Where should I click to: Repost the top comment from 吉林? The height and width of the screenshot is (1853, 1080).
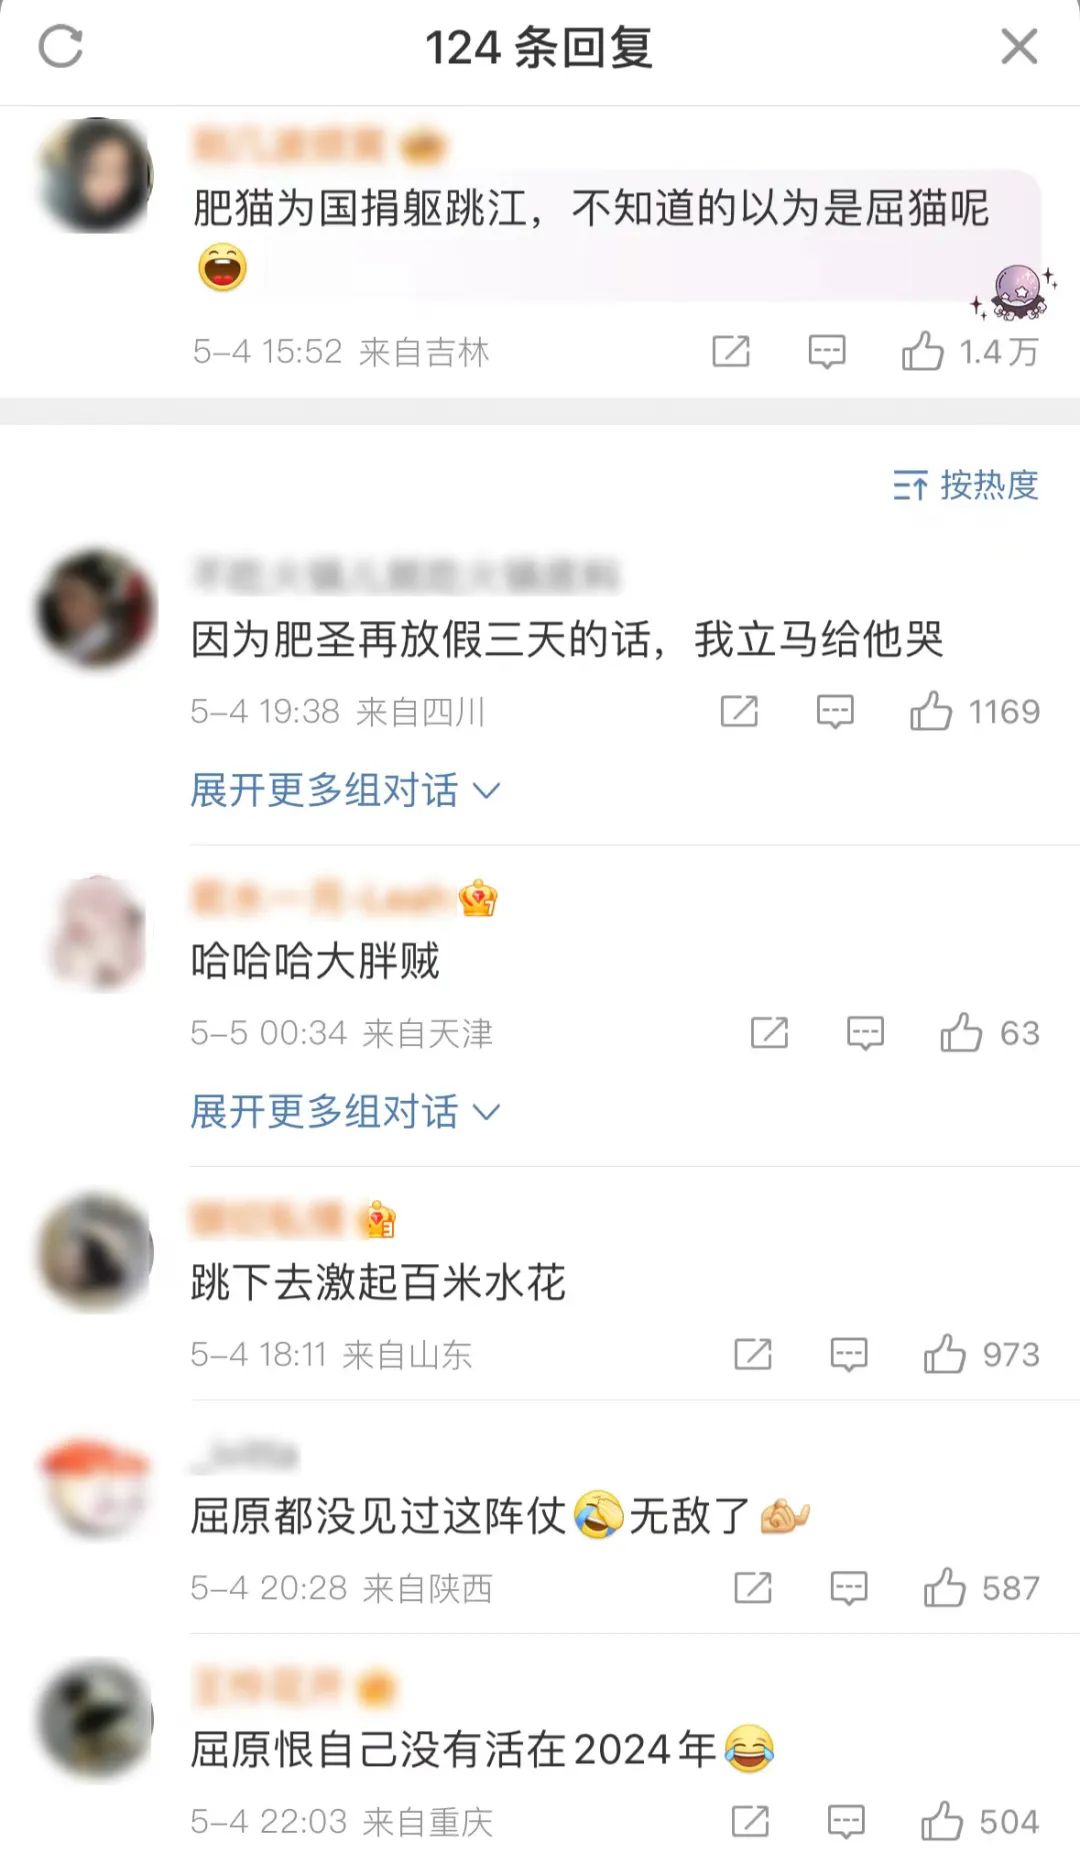pos(731,351)
